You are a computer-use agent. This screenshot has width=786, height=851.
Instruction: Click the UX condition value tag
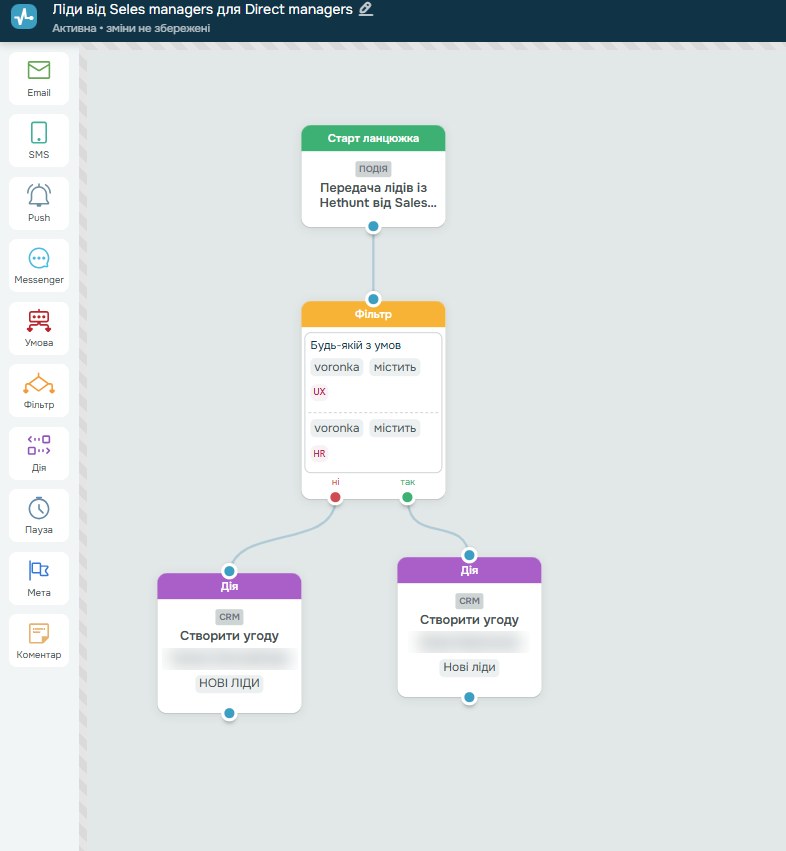(319, 392)
